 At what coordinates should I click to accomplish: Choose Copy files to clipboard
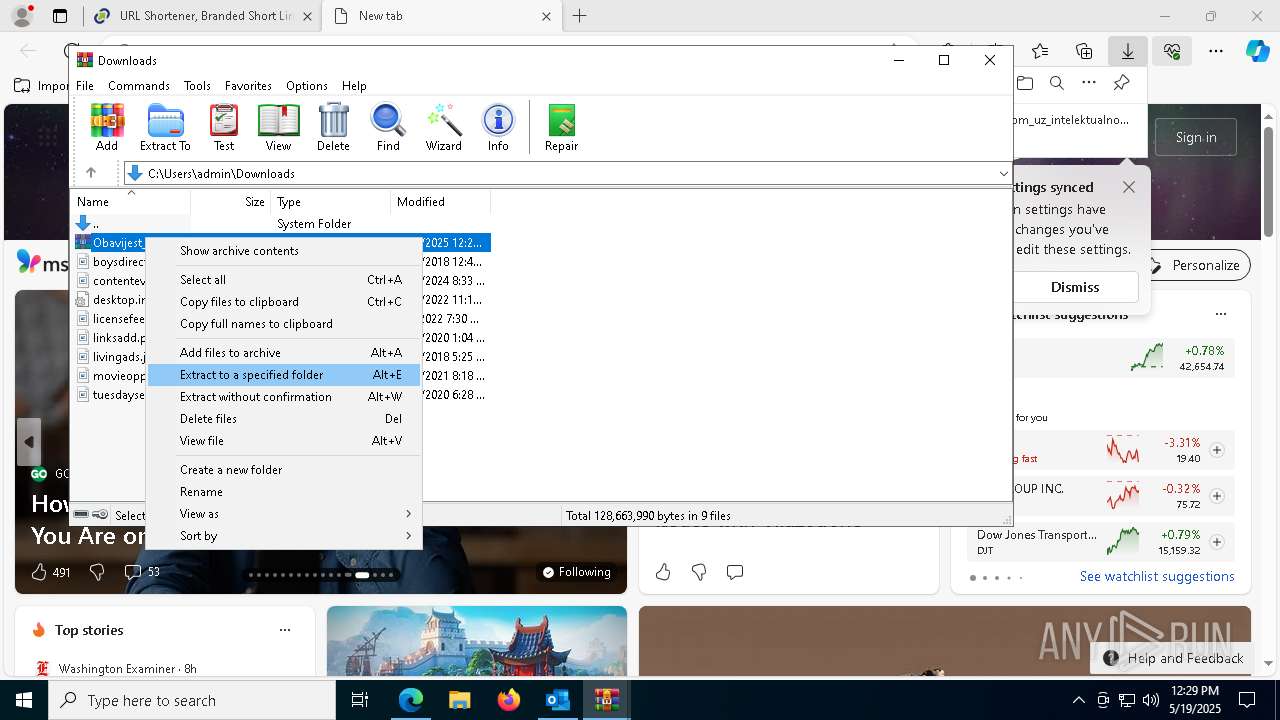point(284,302)
